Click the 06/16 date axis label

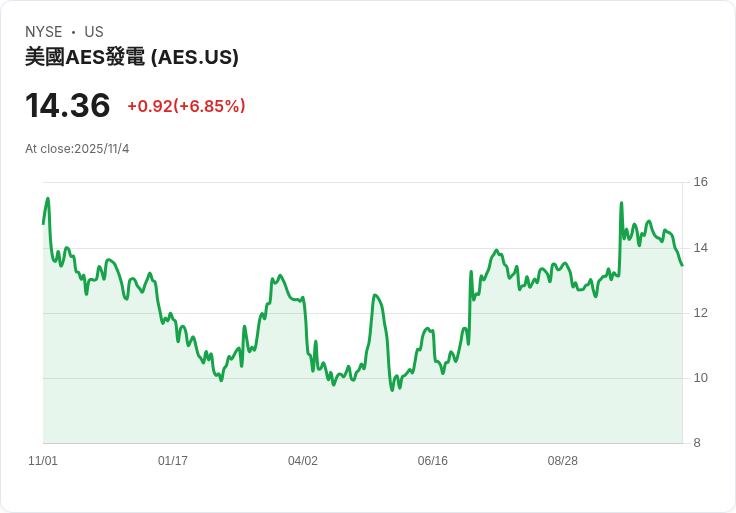tap(433, 461)
